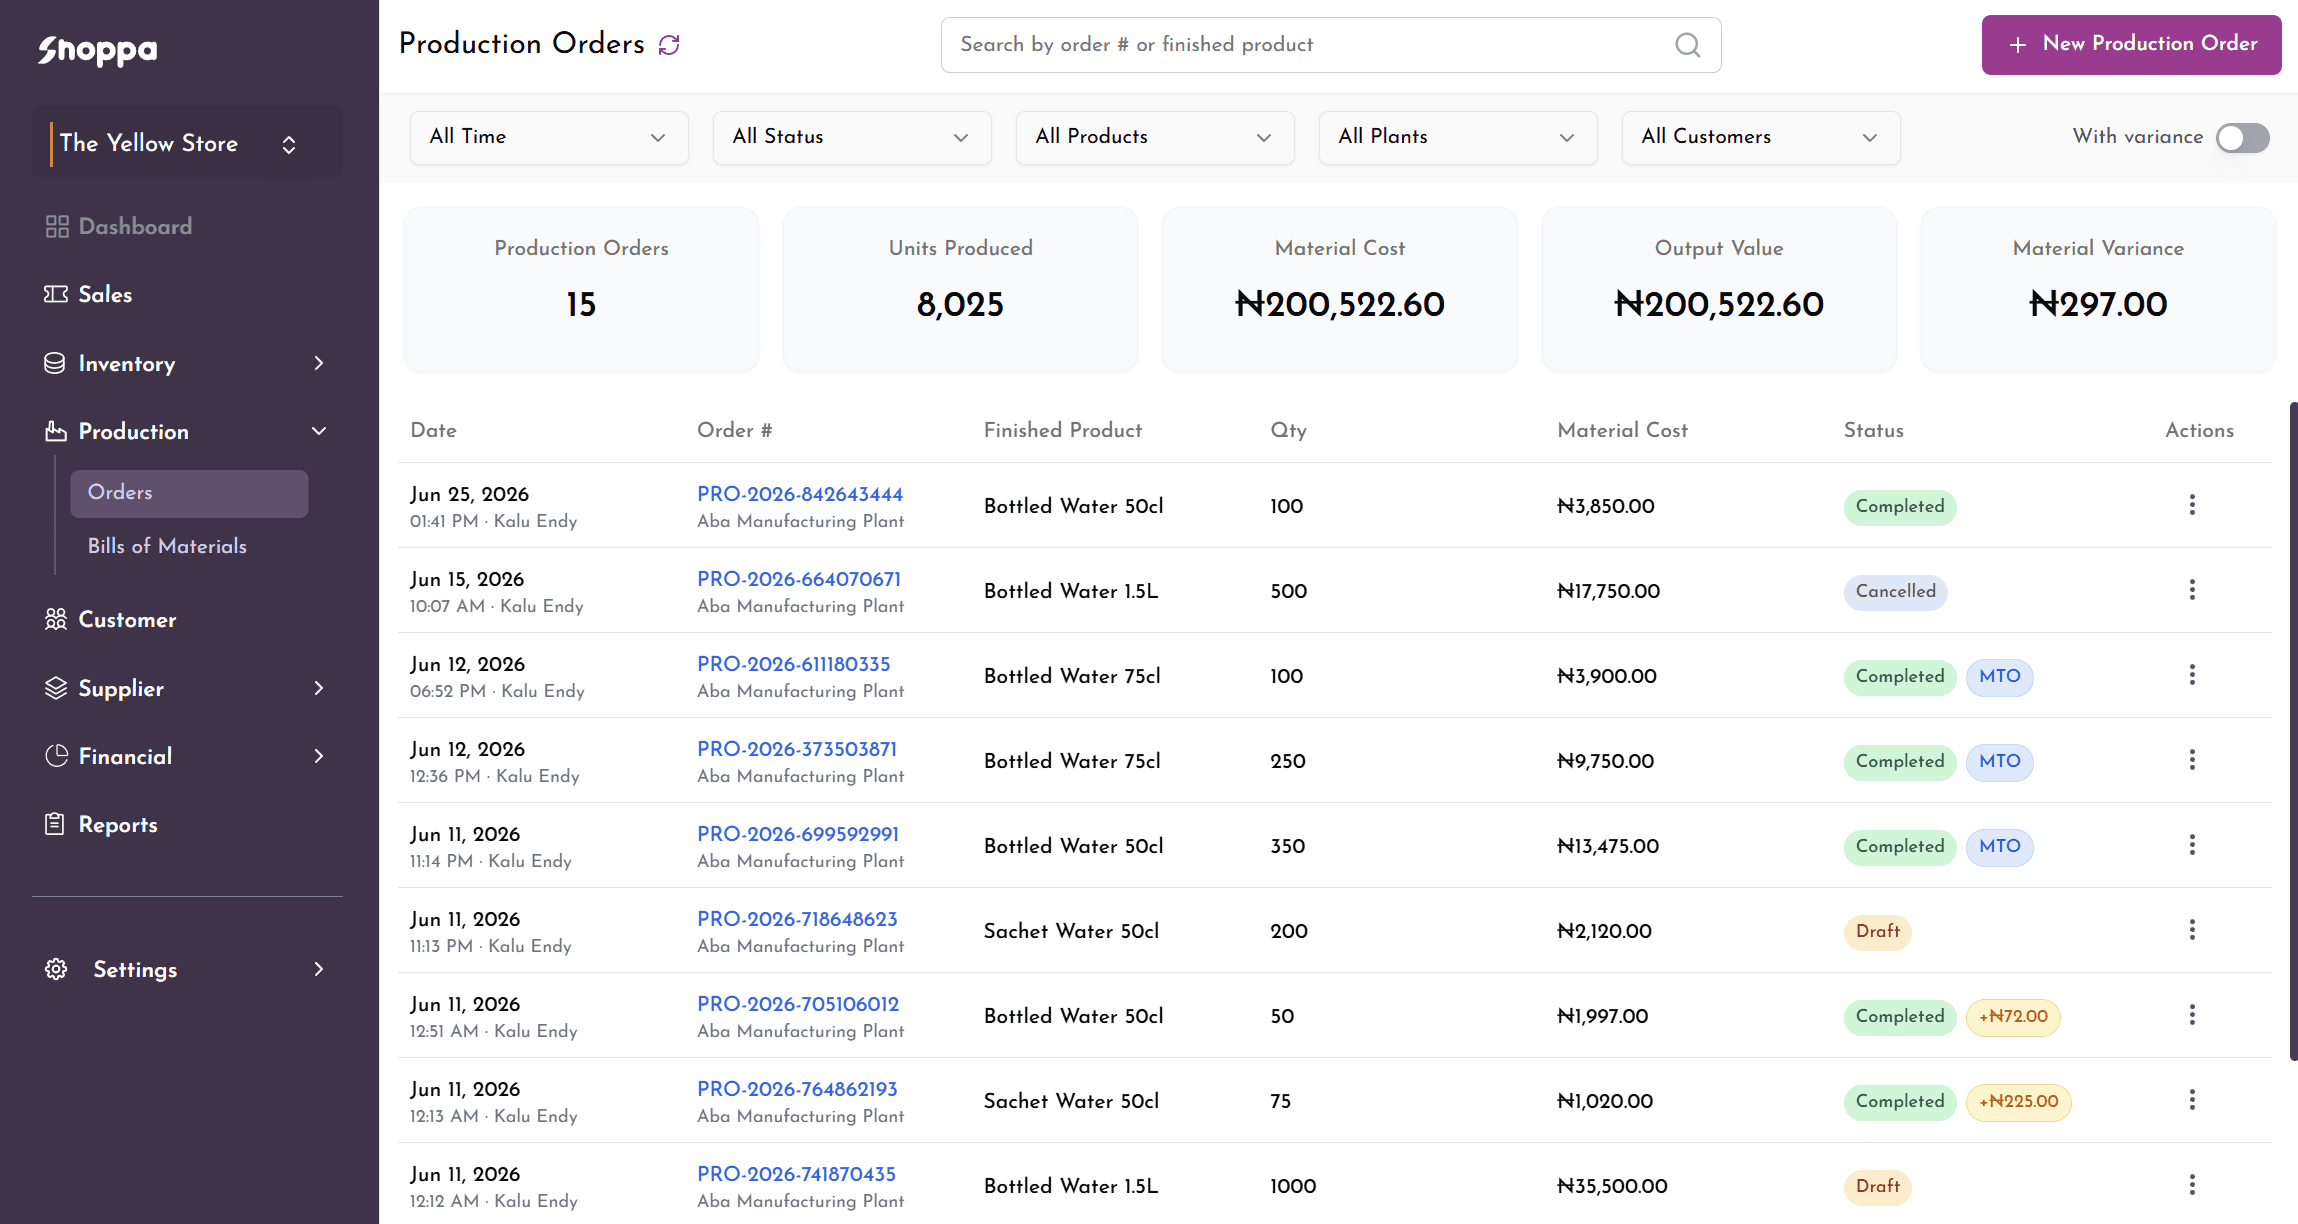
Task: Click the refresh icon beside Production Orders
Action: coord(669,45)
